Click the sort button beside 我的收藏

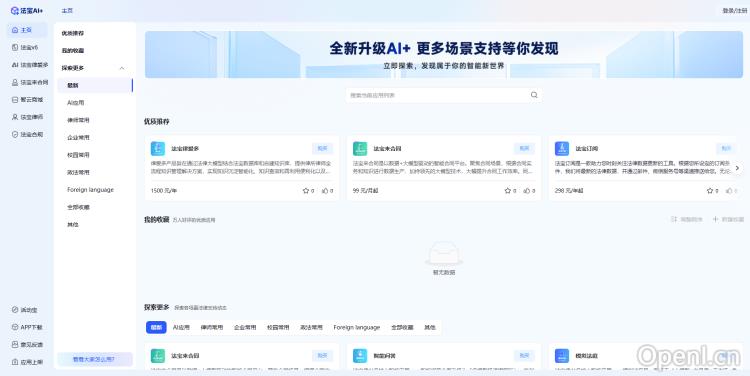(x=687, y=219)
